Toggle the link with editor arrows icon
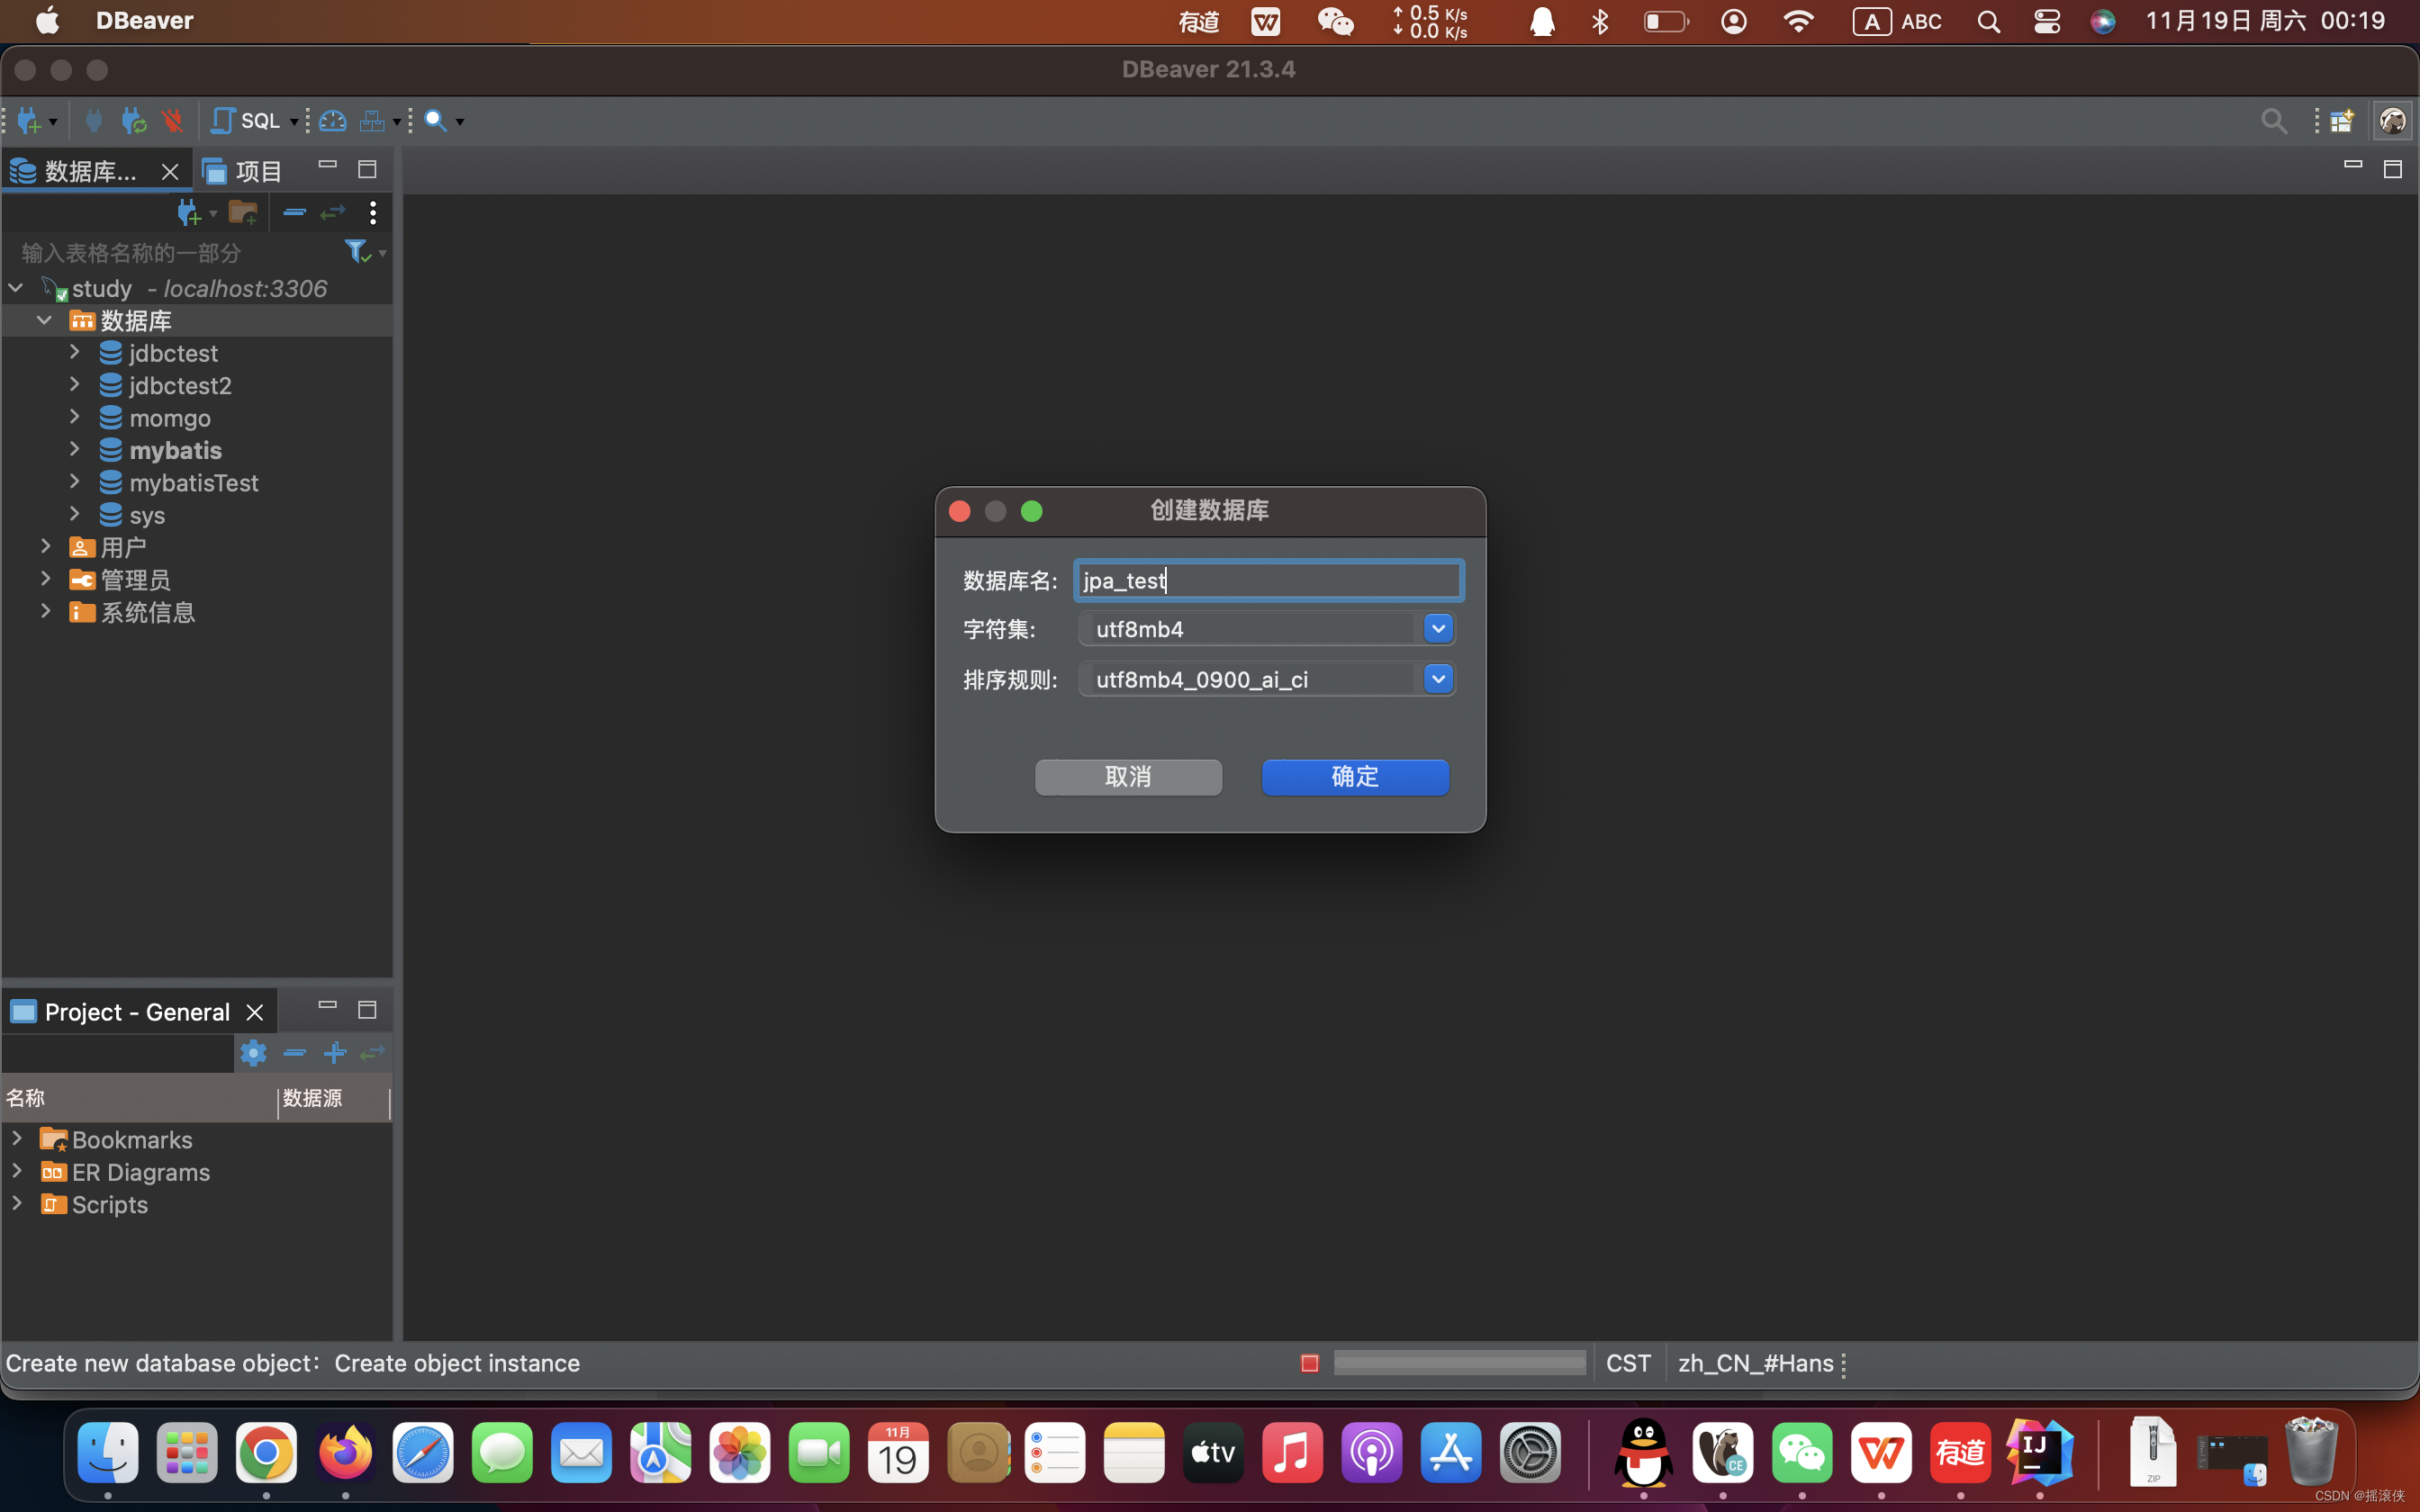 333,212
